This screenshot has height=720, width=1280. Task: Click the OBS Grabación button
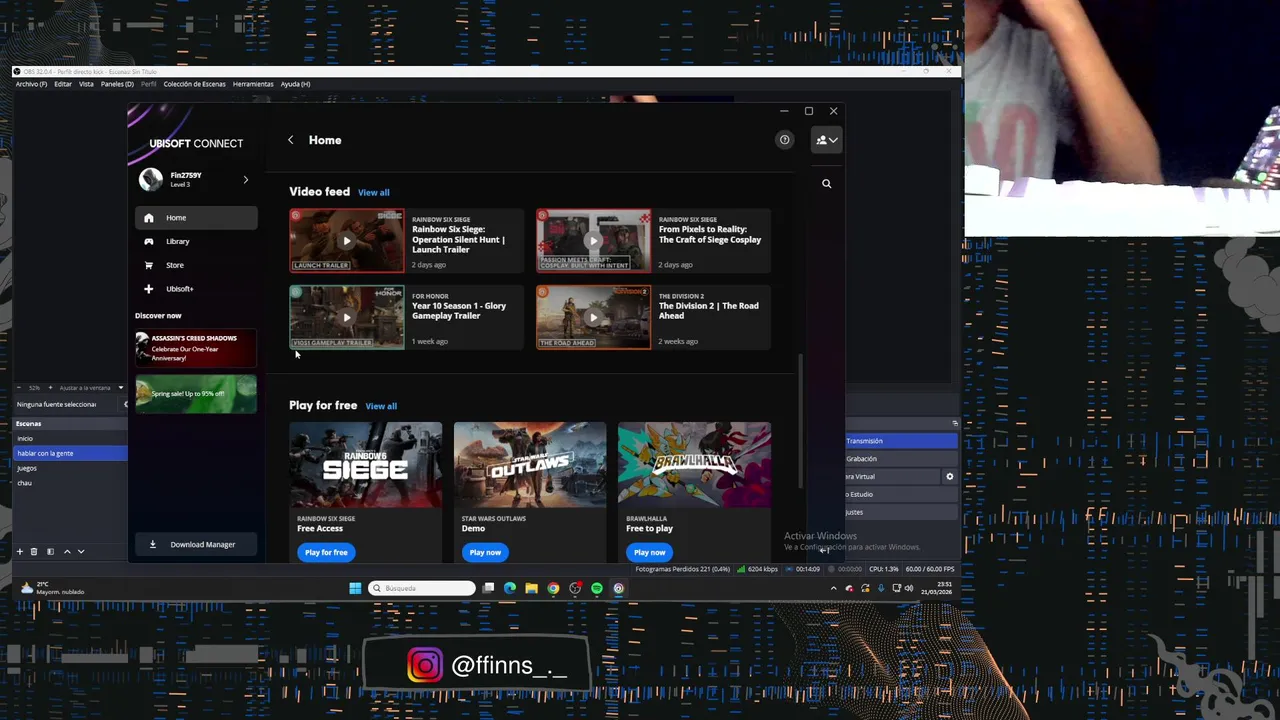(901, 459)
